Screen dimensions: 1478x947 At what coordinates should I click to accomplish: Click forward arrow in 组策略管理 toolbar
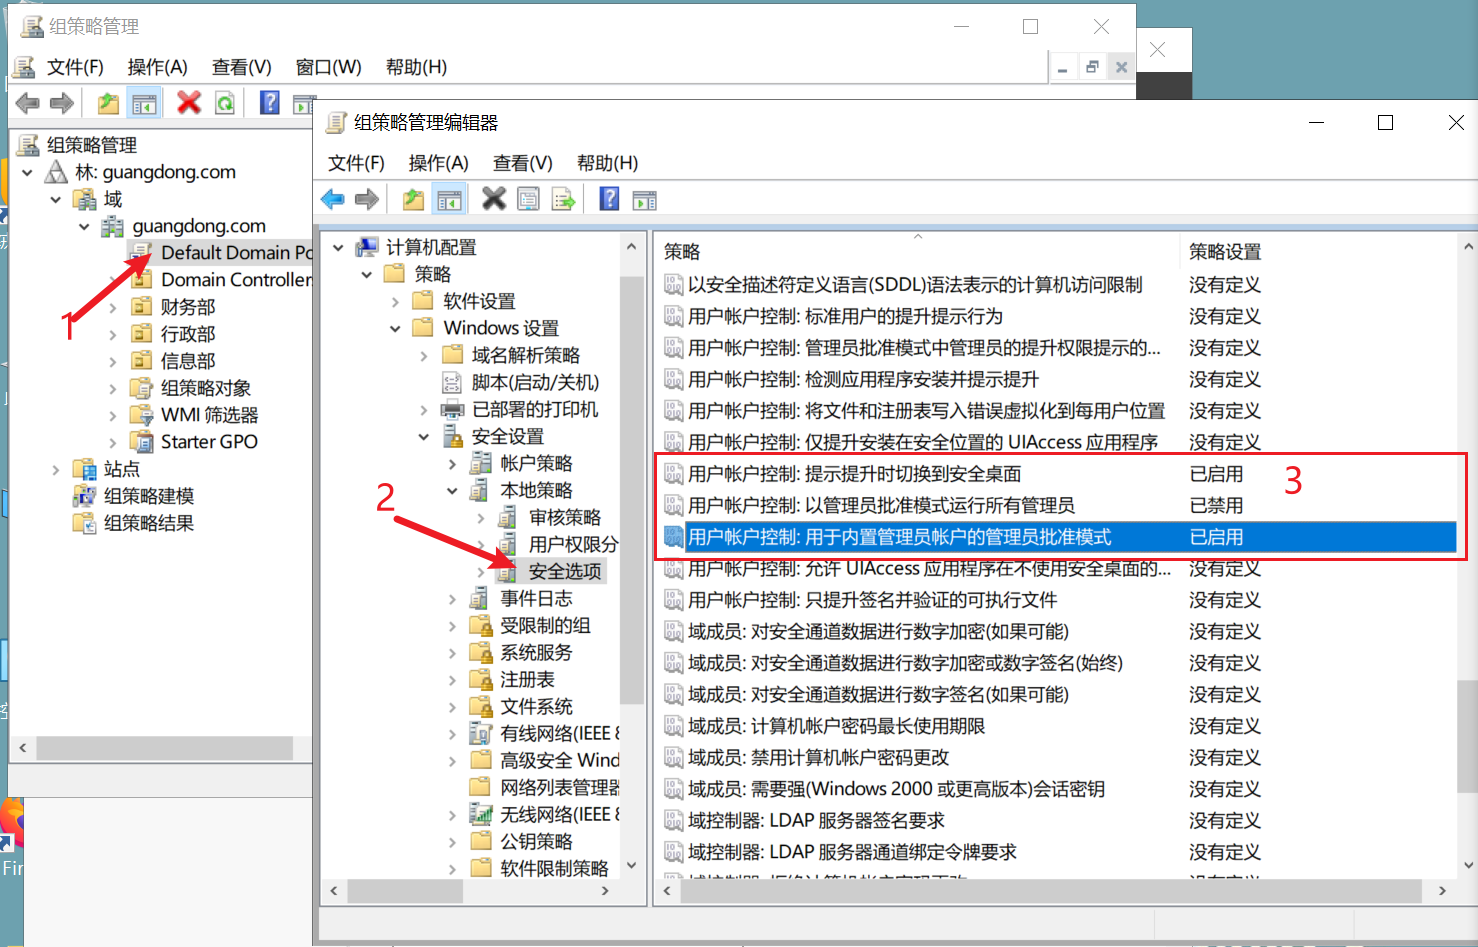(62, 103)
